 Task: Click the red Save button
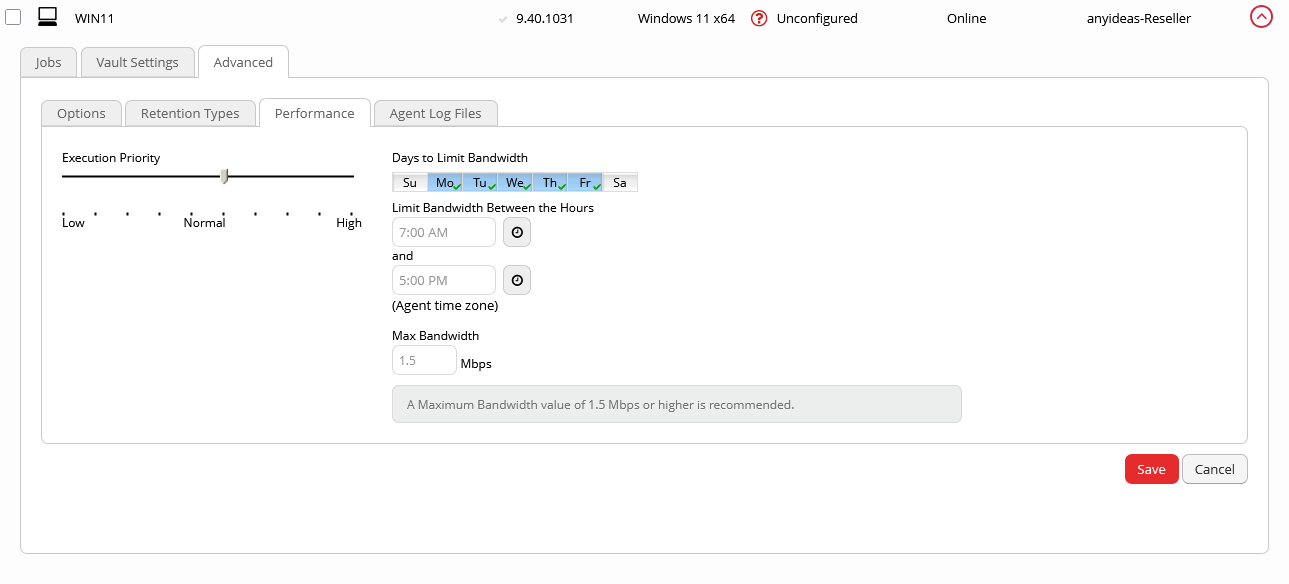[1151, 469]
